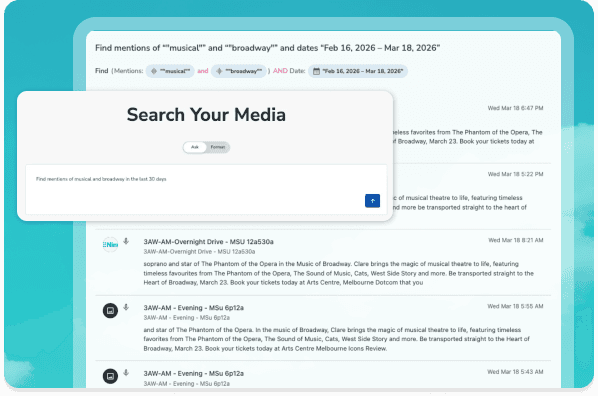Click the microphone icon on Overnight Drive result
Image resolution: width=598 pixels, height=396 pixels.
coord(126,241)
